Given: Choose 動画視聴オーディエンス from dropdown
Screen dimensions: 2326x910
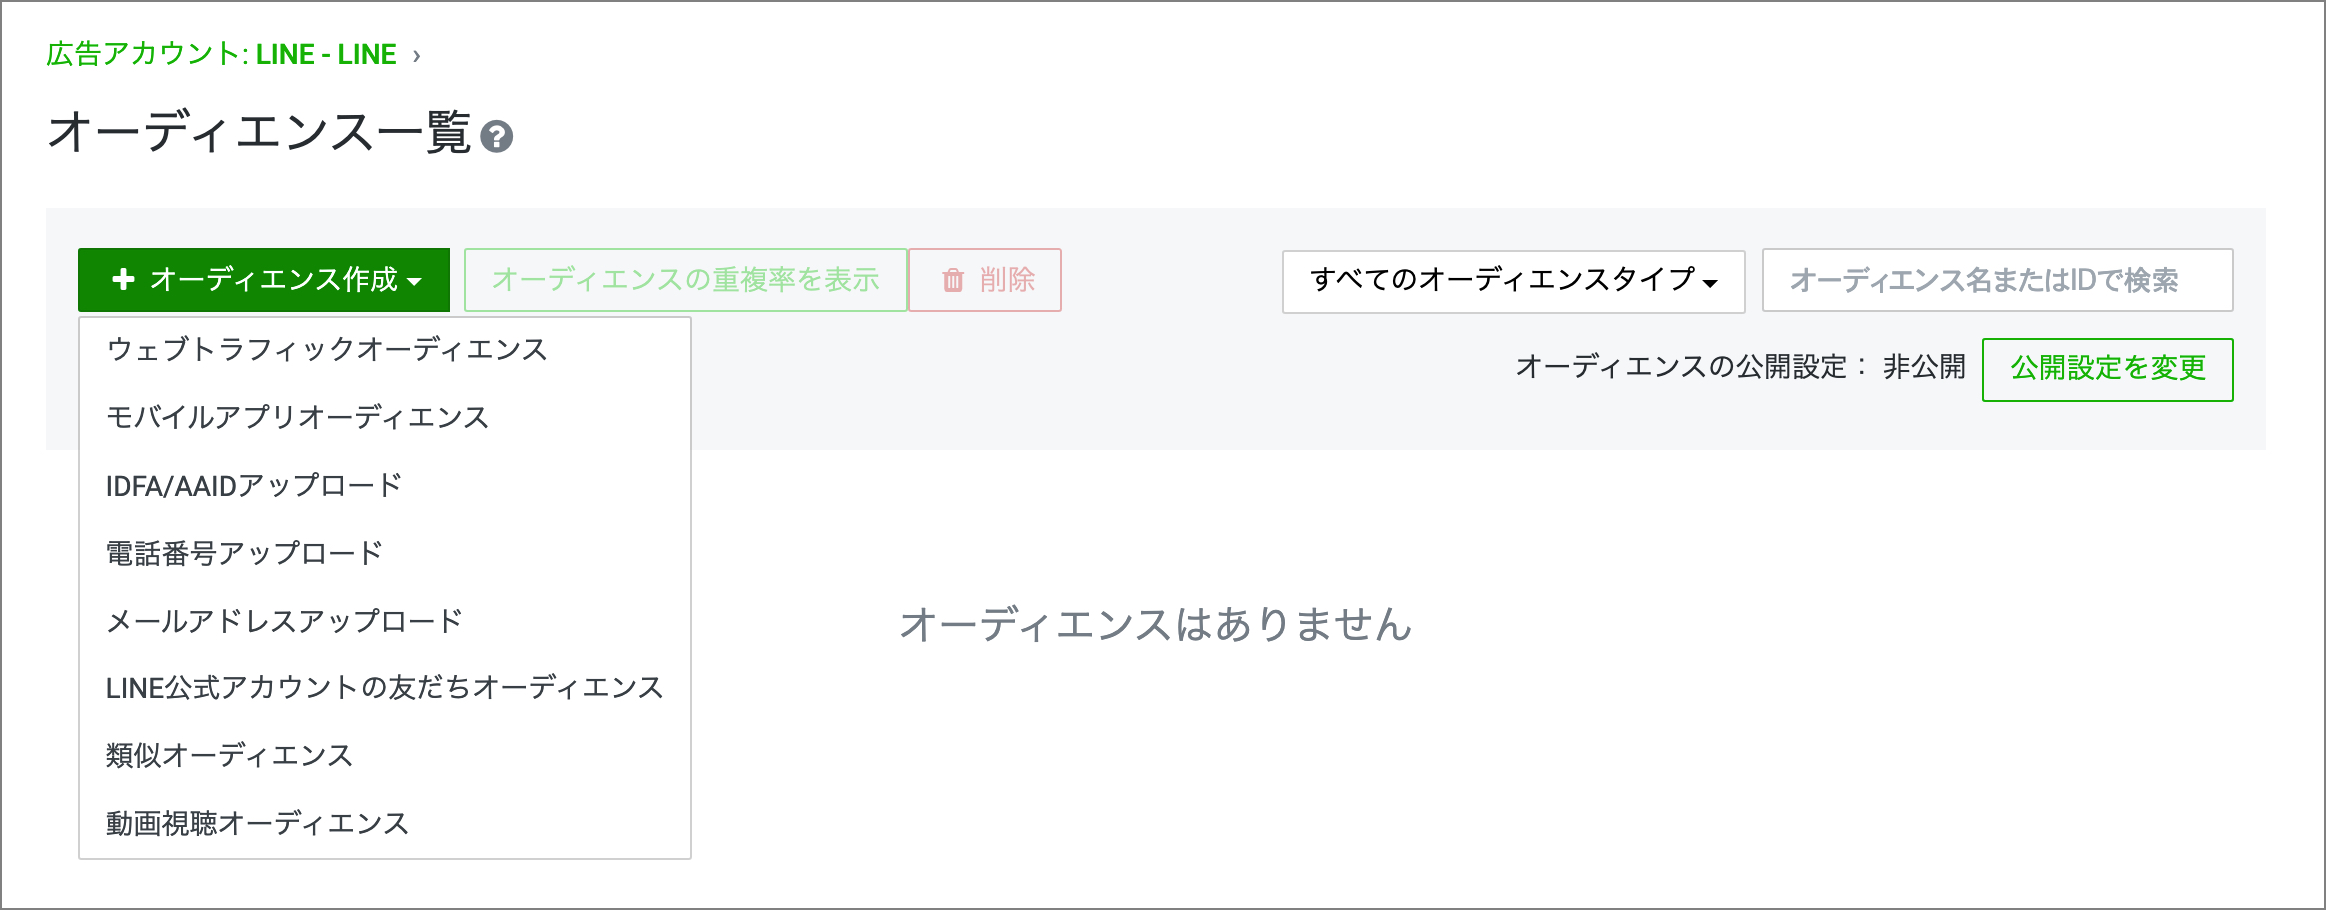Looking at the screenshot, I should click(257, 823).
